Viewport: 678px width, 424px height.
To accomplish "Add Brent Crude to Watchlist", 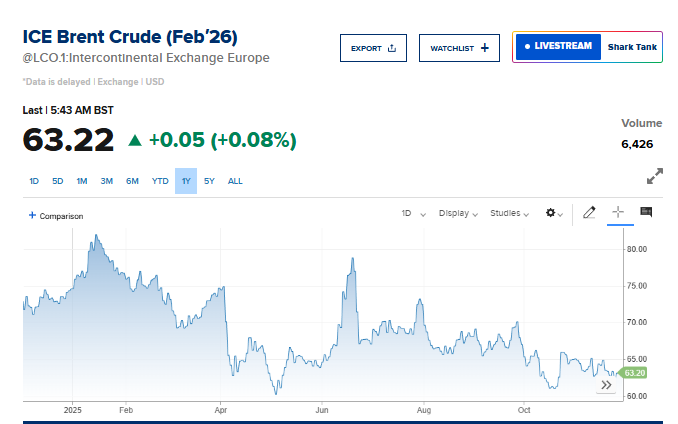I will [459, 48].
